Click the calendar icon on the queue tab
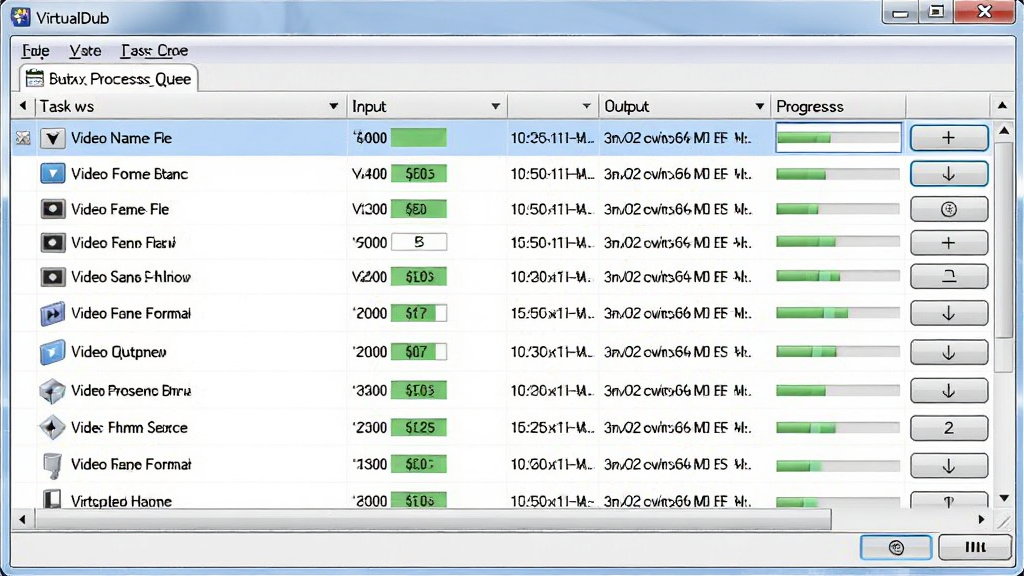Image resolution: width=1024 pixels, height=576 pixels. point(35,78)
